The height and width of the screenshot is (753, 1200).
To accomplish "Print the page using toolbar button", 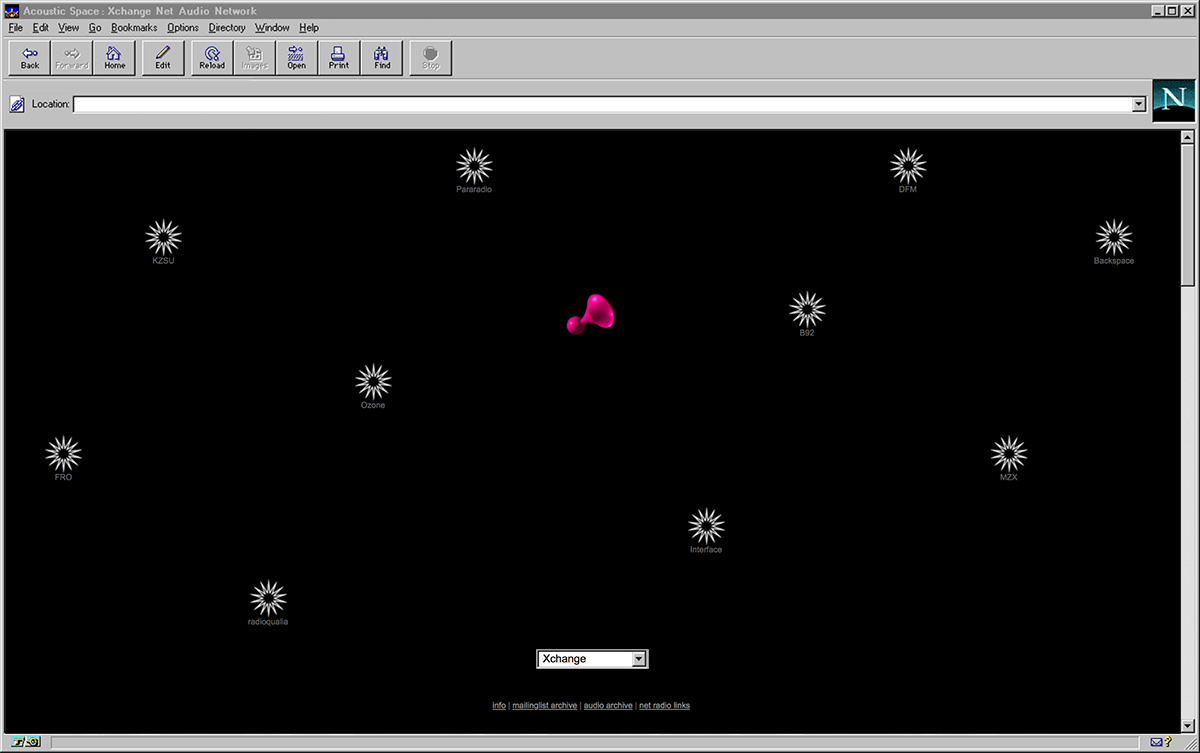I will tap(339, 58).
